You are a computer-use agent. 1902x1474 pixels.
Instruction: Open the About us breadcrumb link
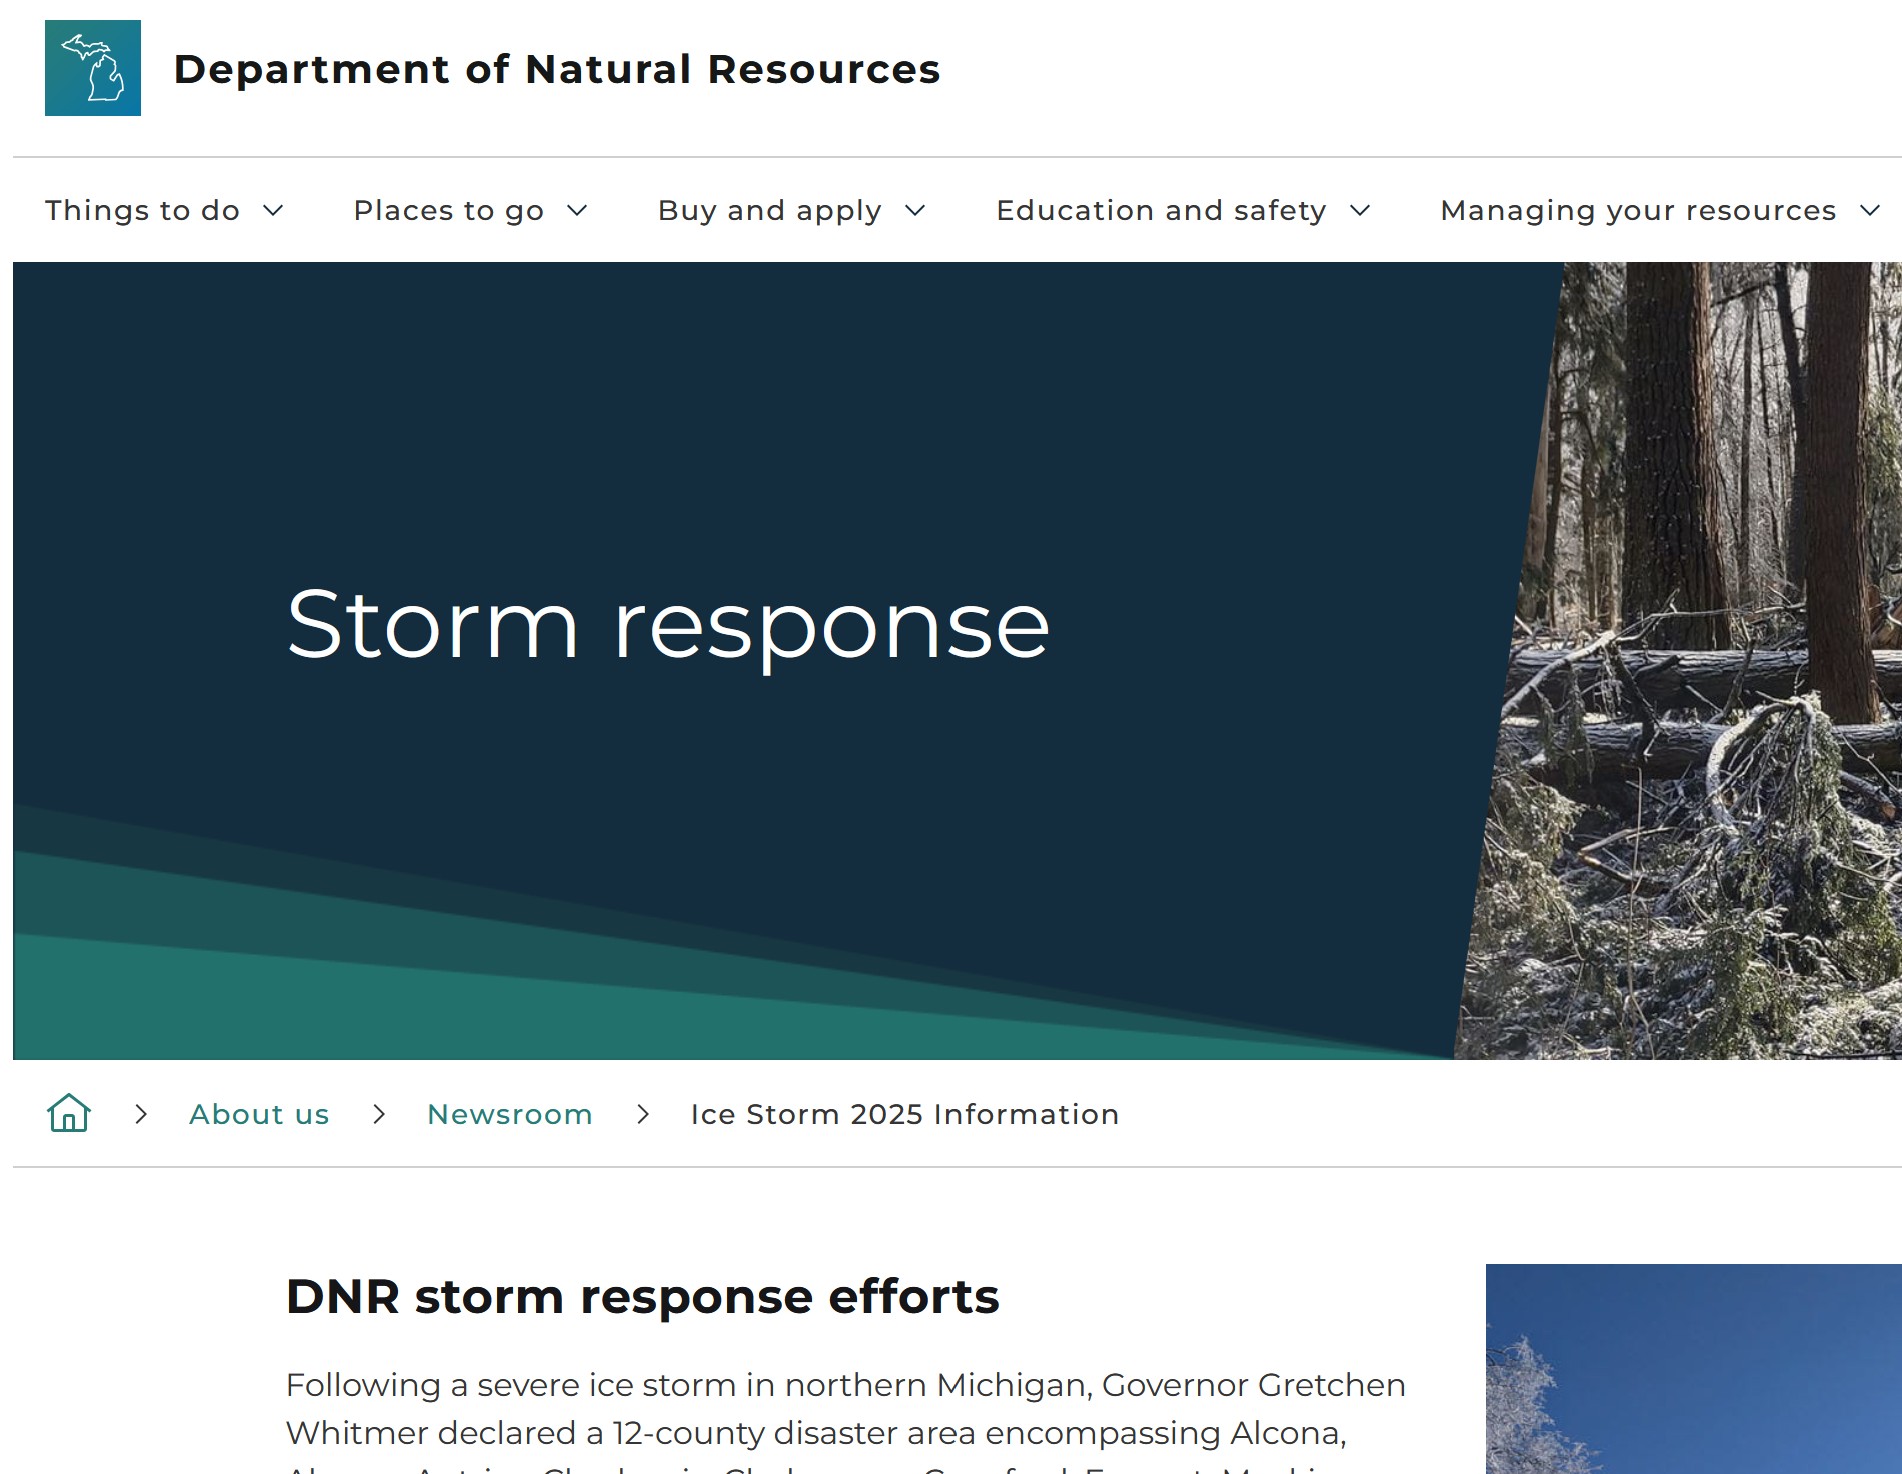click(259, 1114)
